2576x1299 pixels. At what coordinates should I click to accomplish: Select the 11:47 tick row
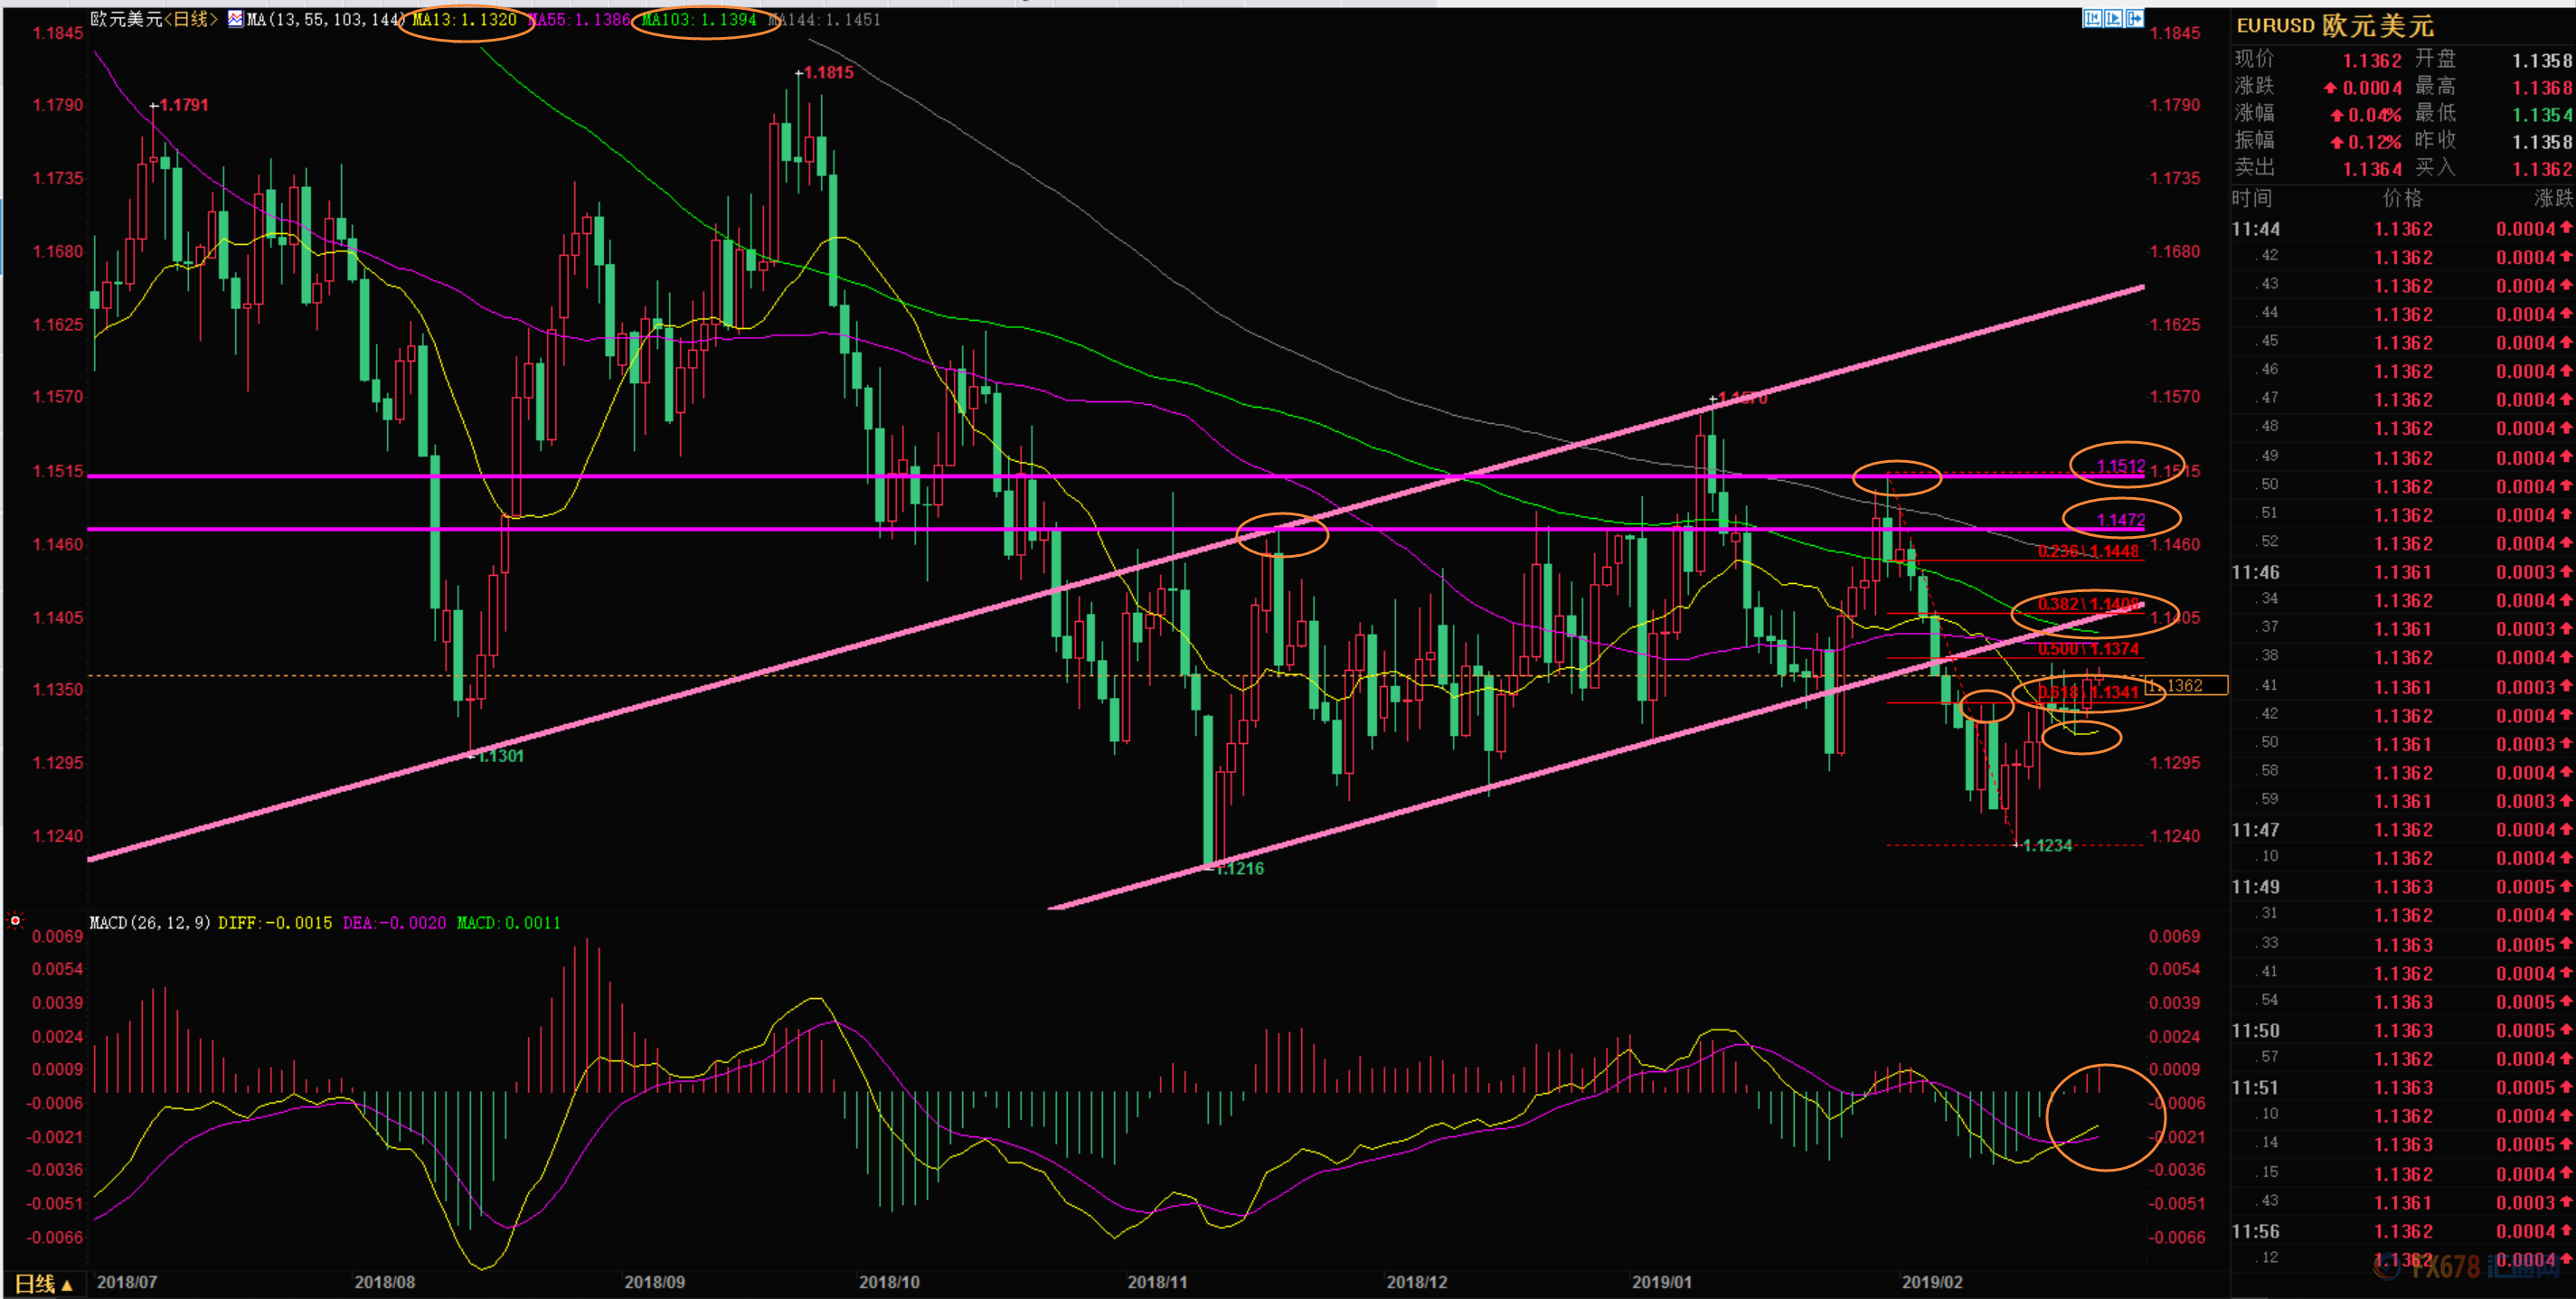(x=2403, y=830)
